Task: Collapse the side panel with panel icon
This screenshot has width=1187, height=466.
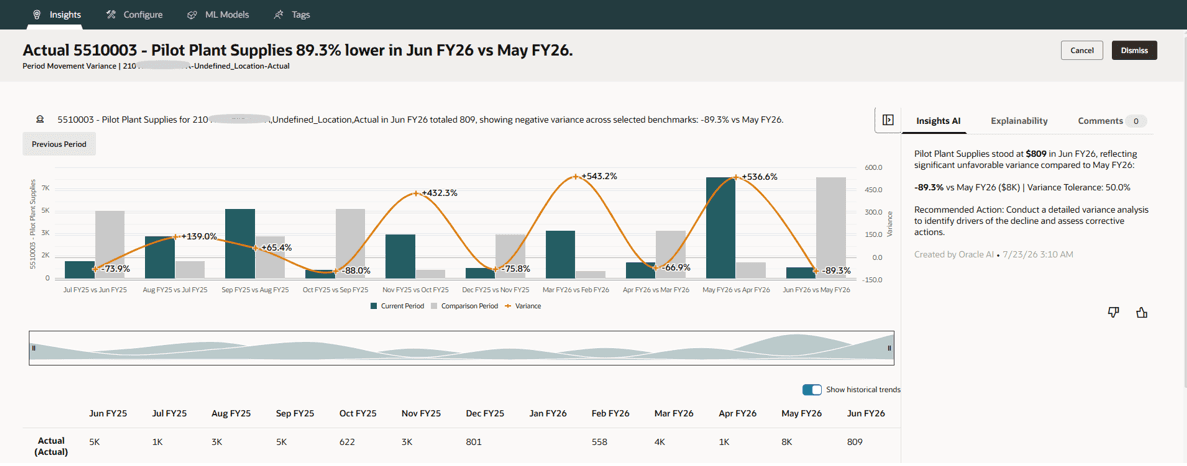Action: click(888, 120)
